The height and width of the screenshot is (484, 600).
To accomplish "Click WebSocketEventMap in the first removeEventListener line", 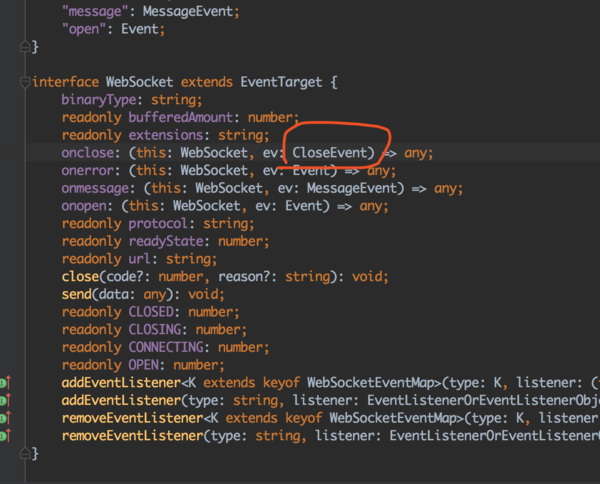I will (x=393, y=418).
